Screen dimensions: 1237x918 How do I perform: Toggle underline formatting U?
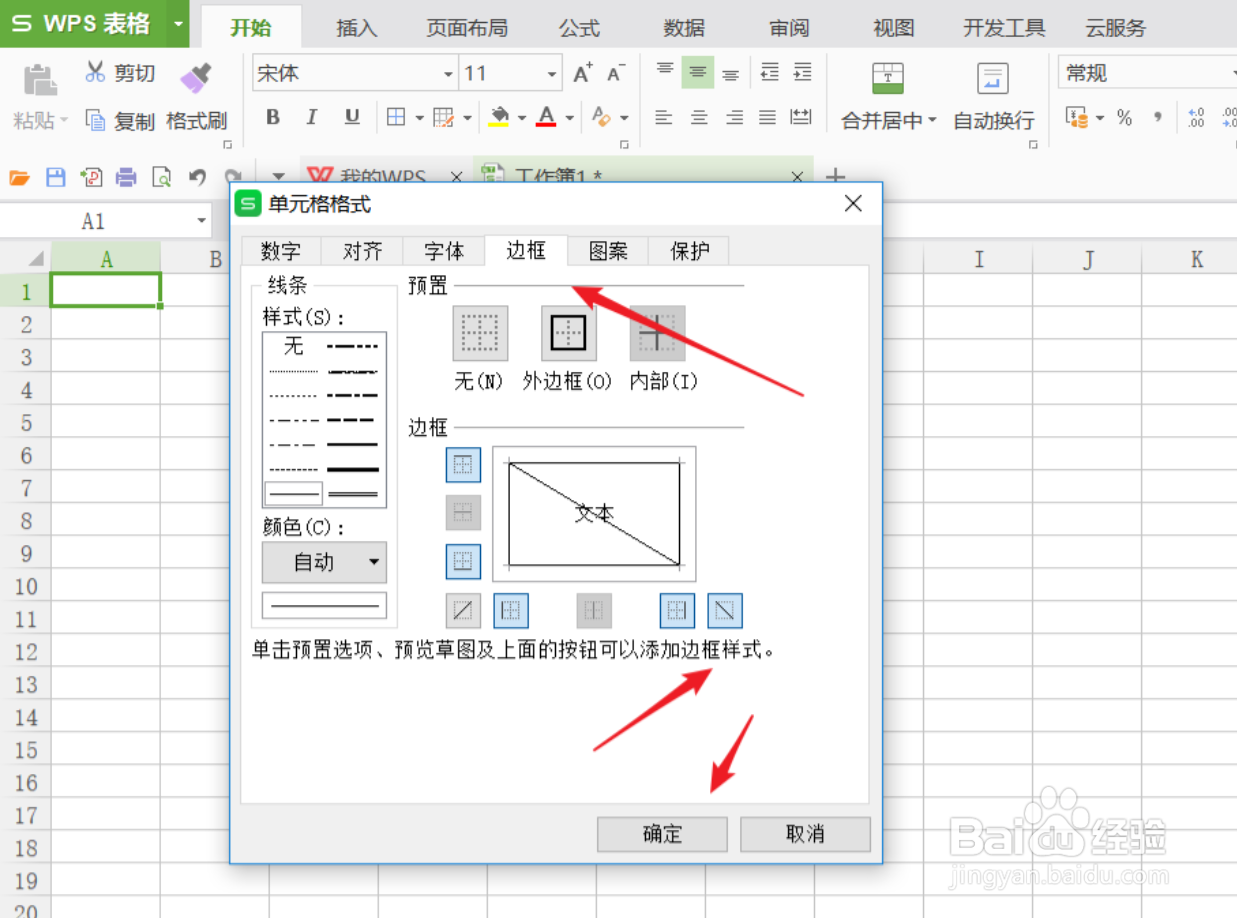[352, 117]
